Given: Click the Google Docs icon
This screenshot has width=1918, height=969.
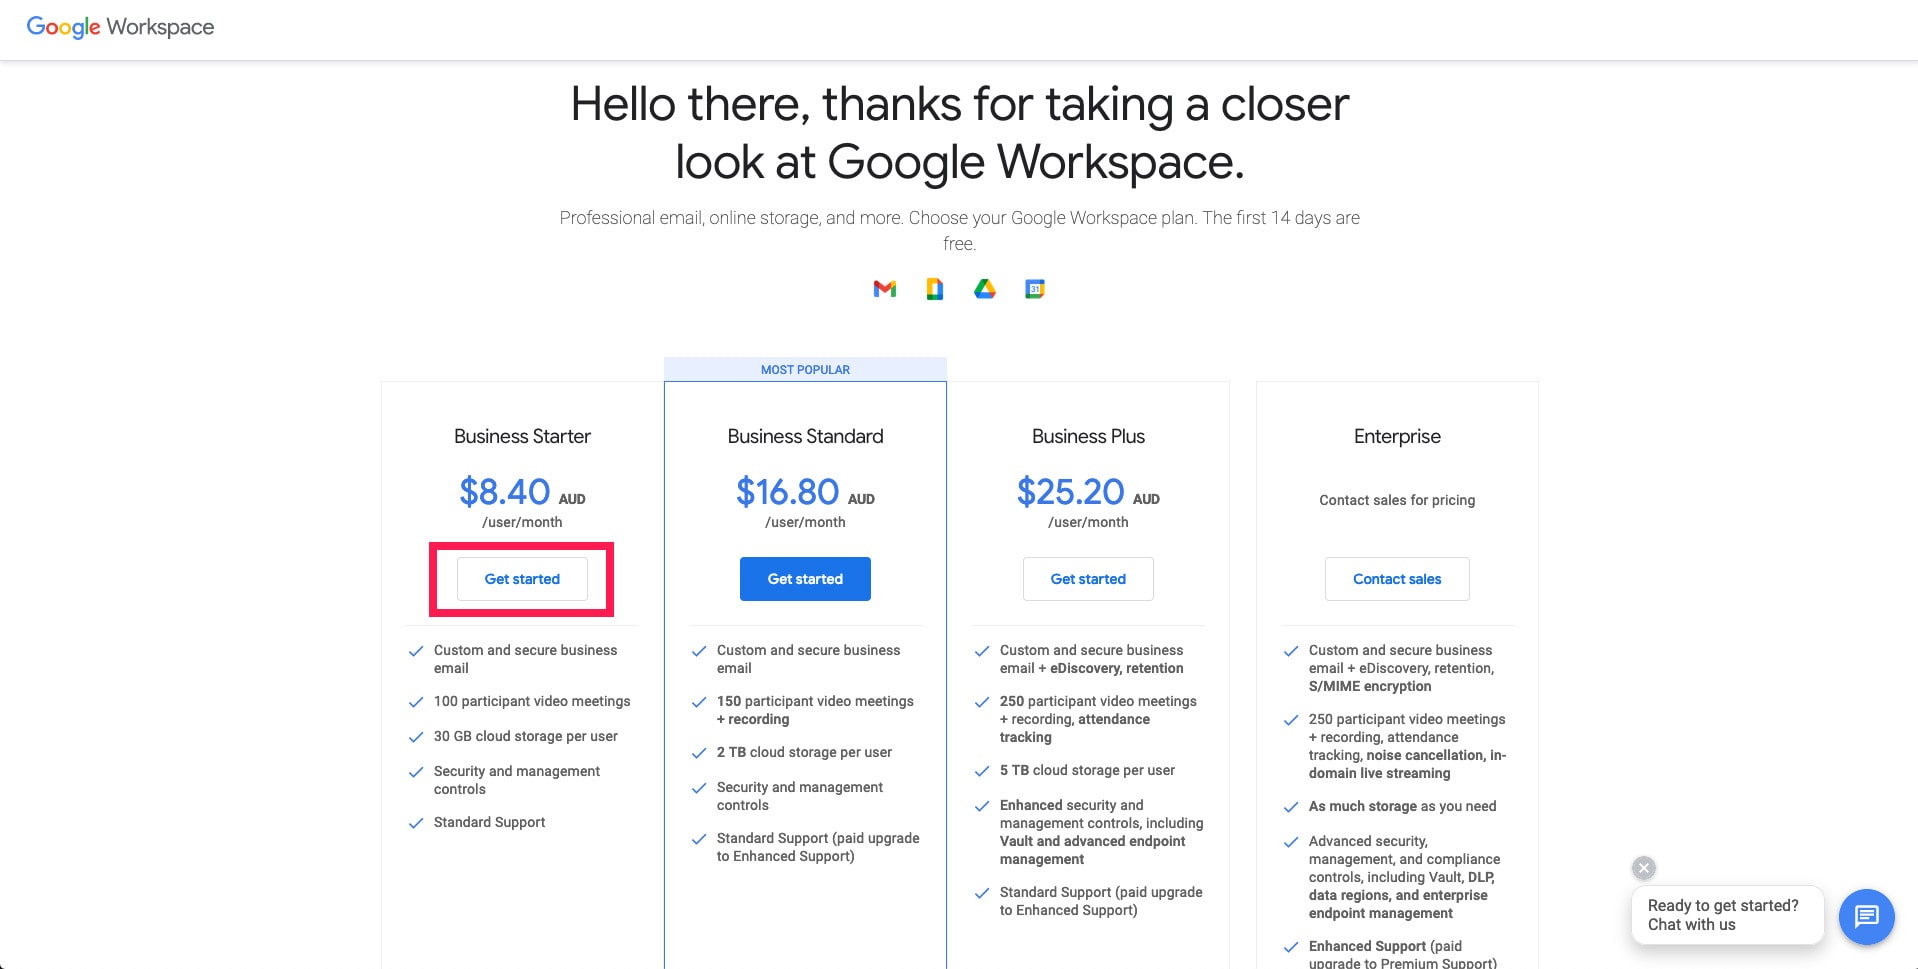Looking at the screenshot, I should click(x=934, y=289).
